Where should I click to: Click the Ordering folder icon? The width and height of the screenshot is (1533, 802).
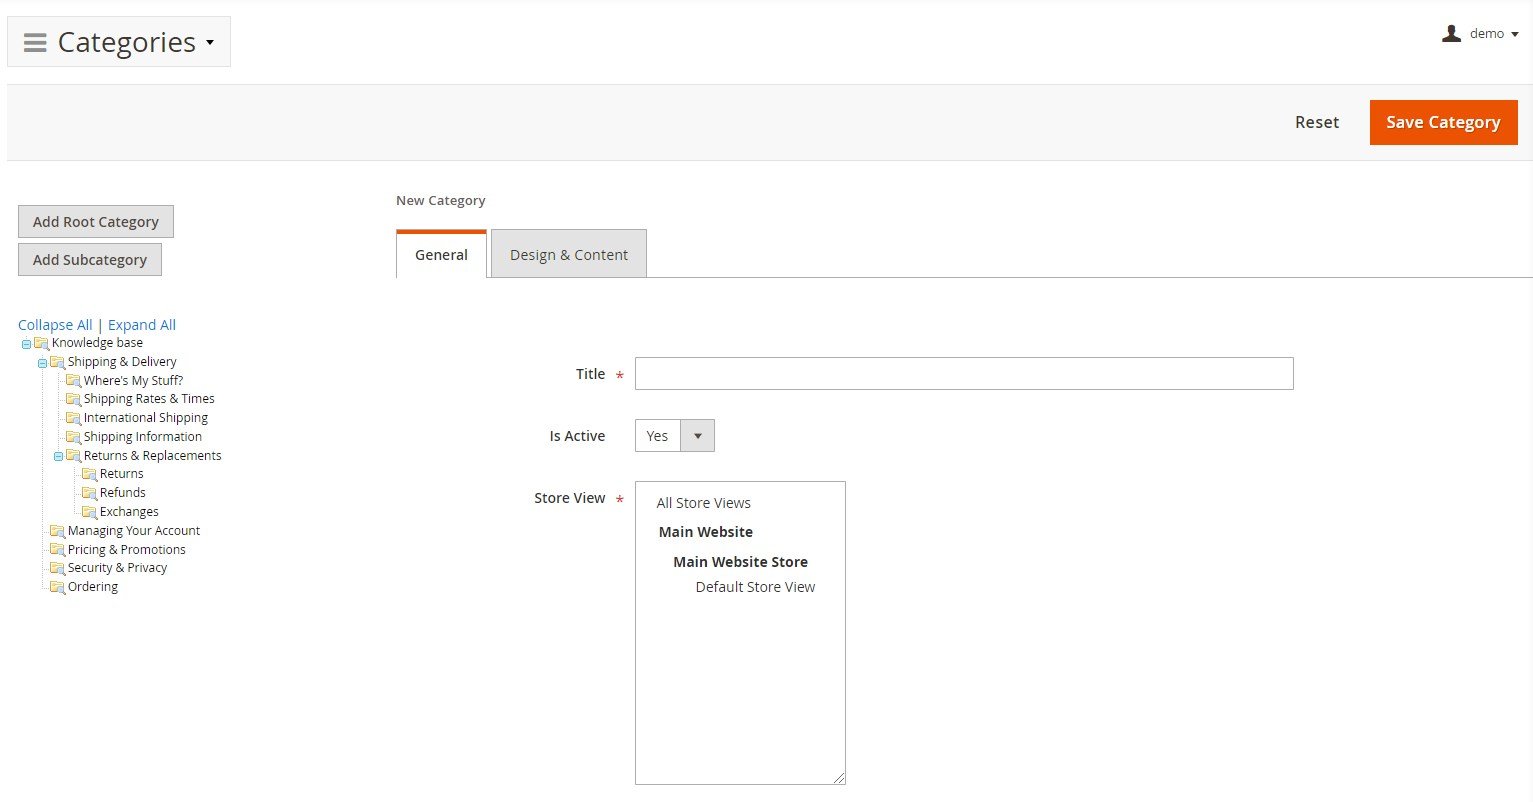click(x=57, y=587)
